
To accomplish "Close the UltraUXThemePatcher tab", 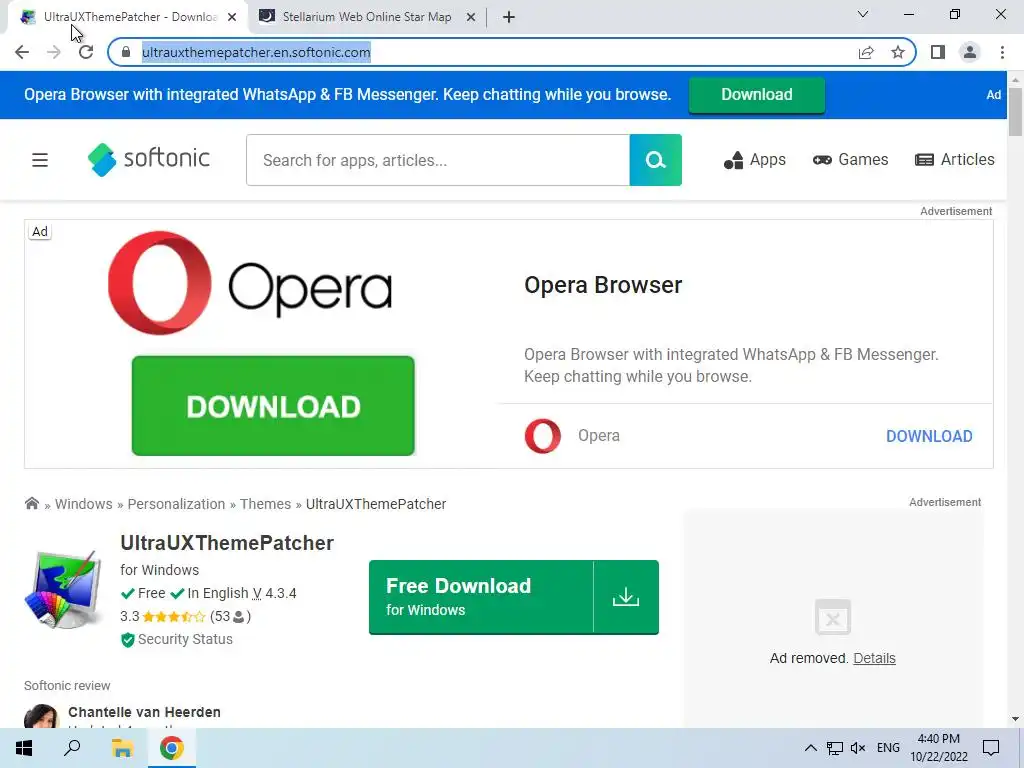I will tap(232, 18).
